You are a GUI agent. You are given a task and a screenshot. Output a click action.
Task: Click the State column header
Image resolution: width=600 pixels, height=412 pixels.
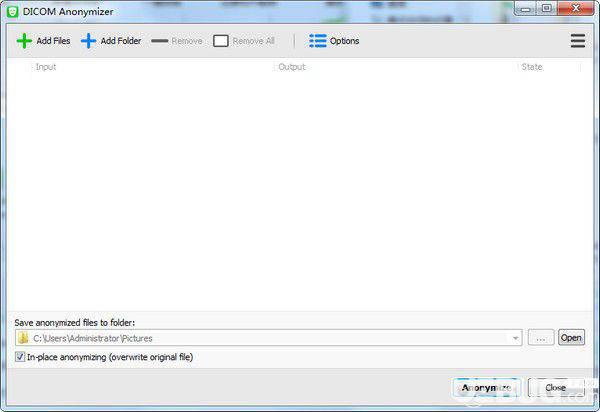[x=532, y=67]
